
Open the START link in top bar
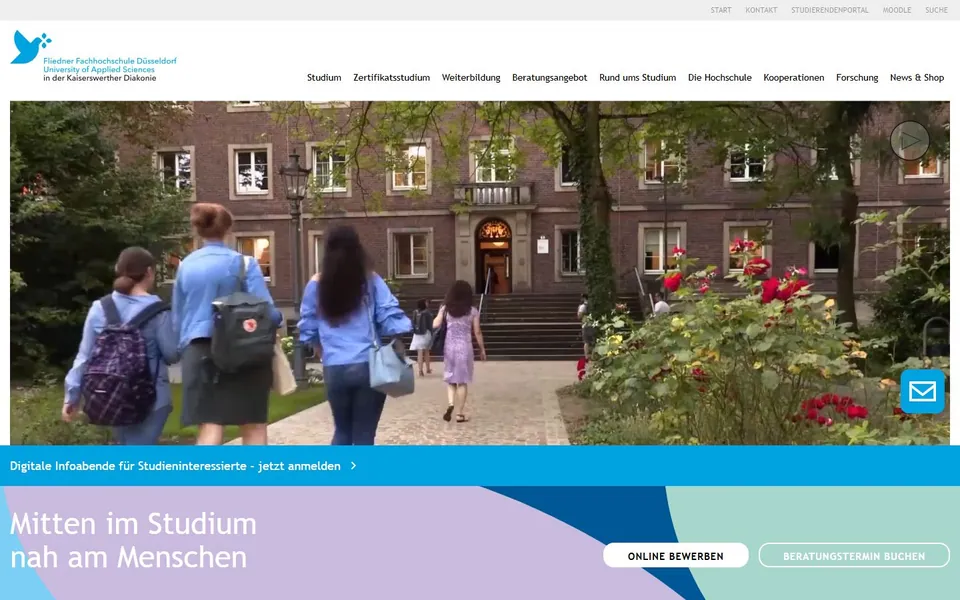pos(721,10)
